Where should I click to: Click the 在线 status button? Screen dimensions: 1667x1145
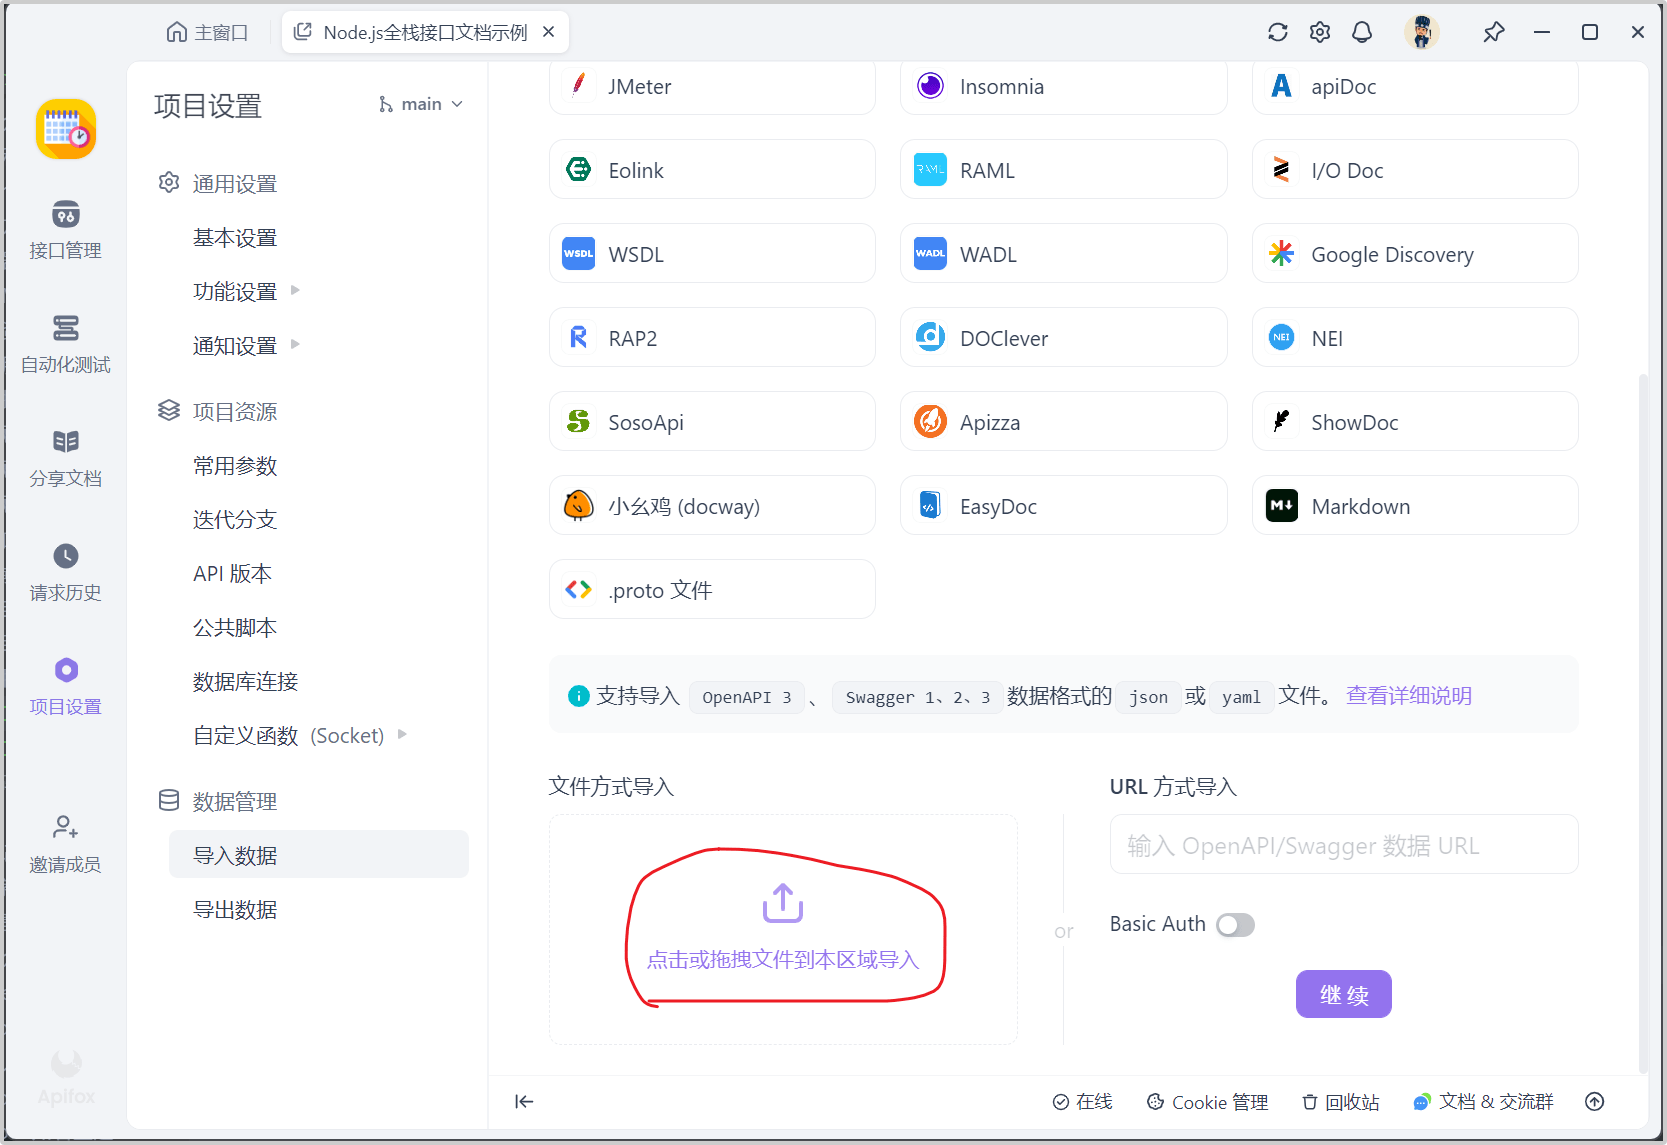point(1083,1101)
